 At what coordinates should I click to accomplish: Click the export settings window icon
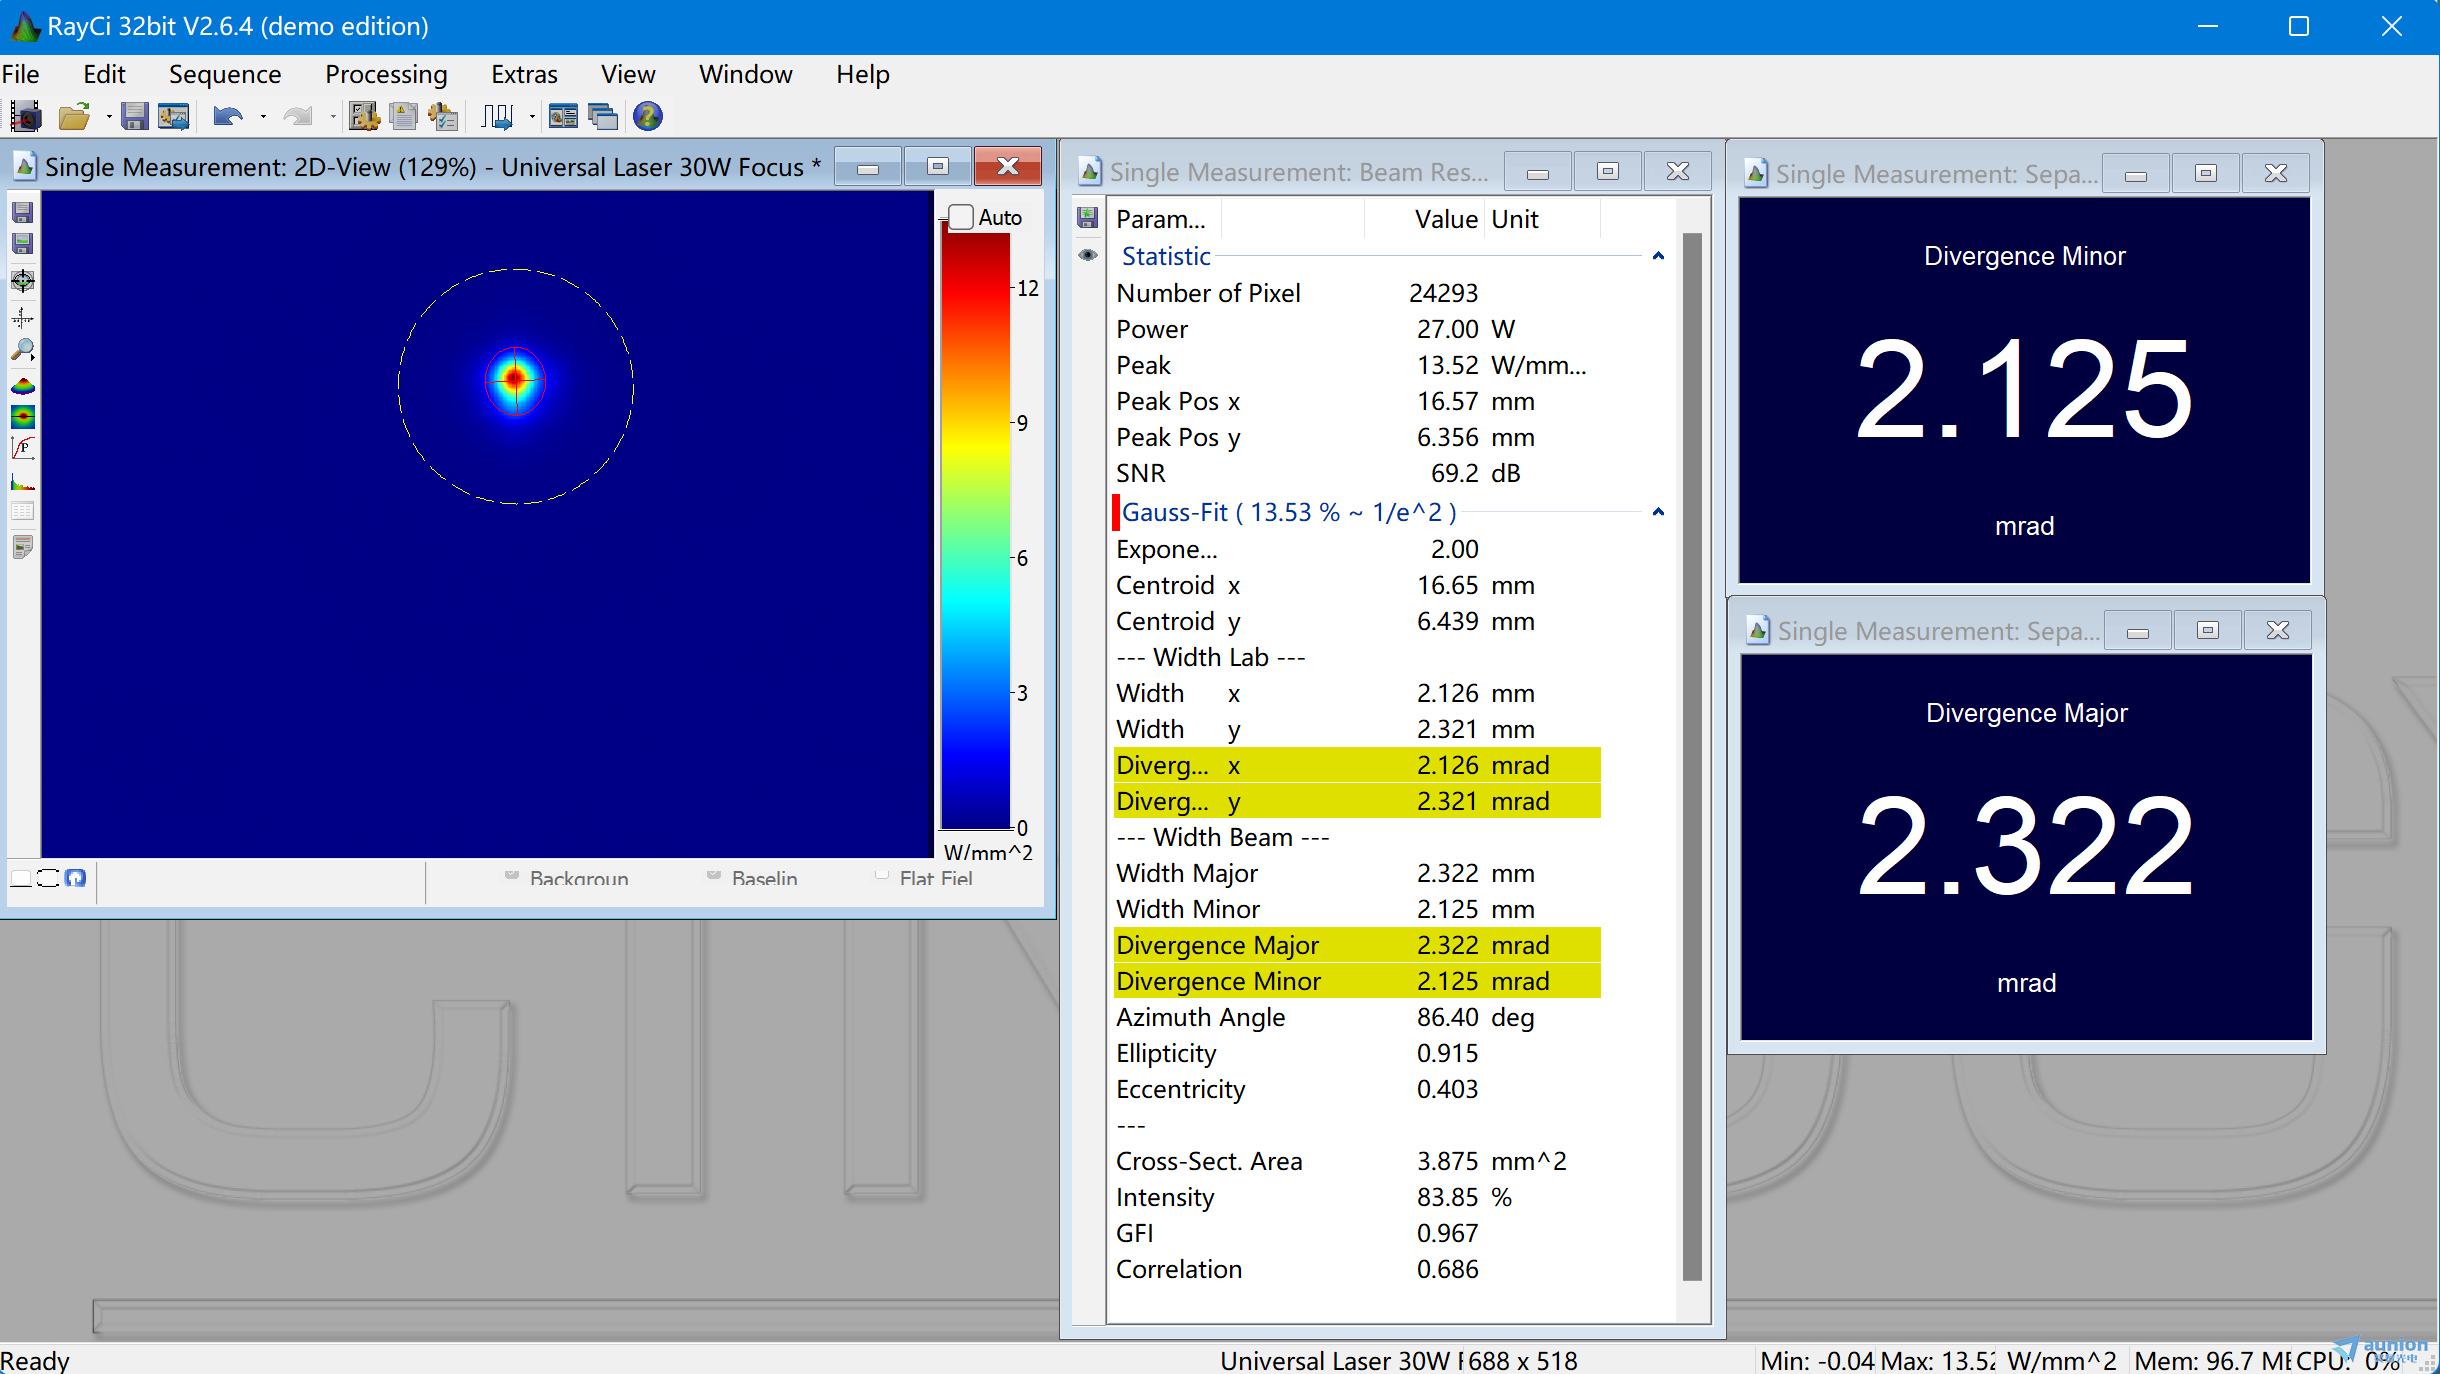coord(174,117)
